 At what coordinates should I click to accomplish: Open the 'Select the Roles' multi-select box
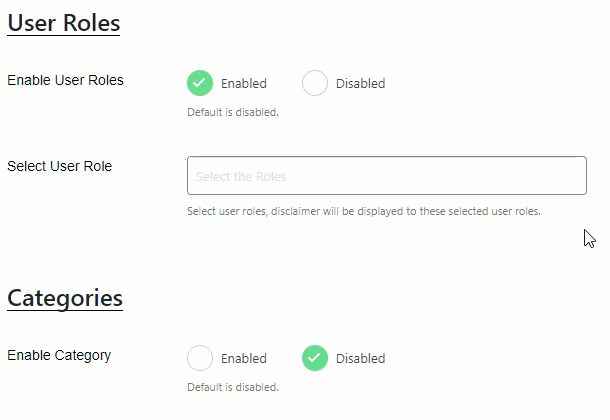tap(387, 175)
